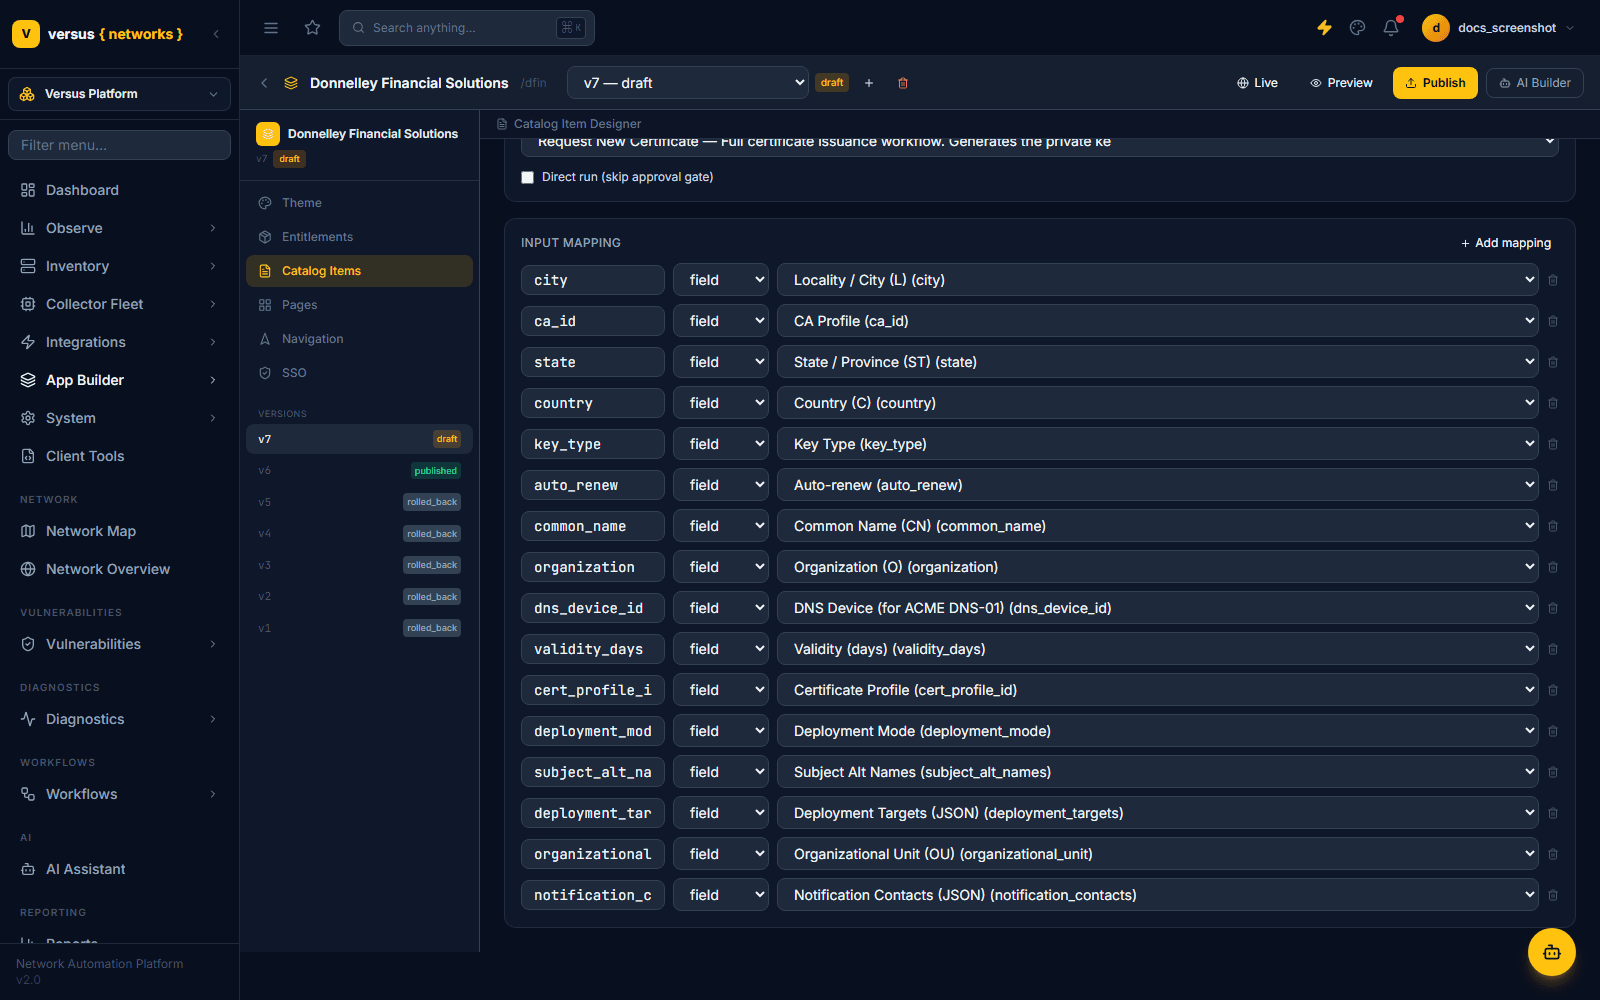This screenshot has height=1000, width=1600.
Task: Delete the validity_days mapping row
Action: click(1553, 649)
